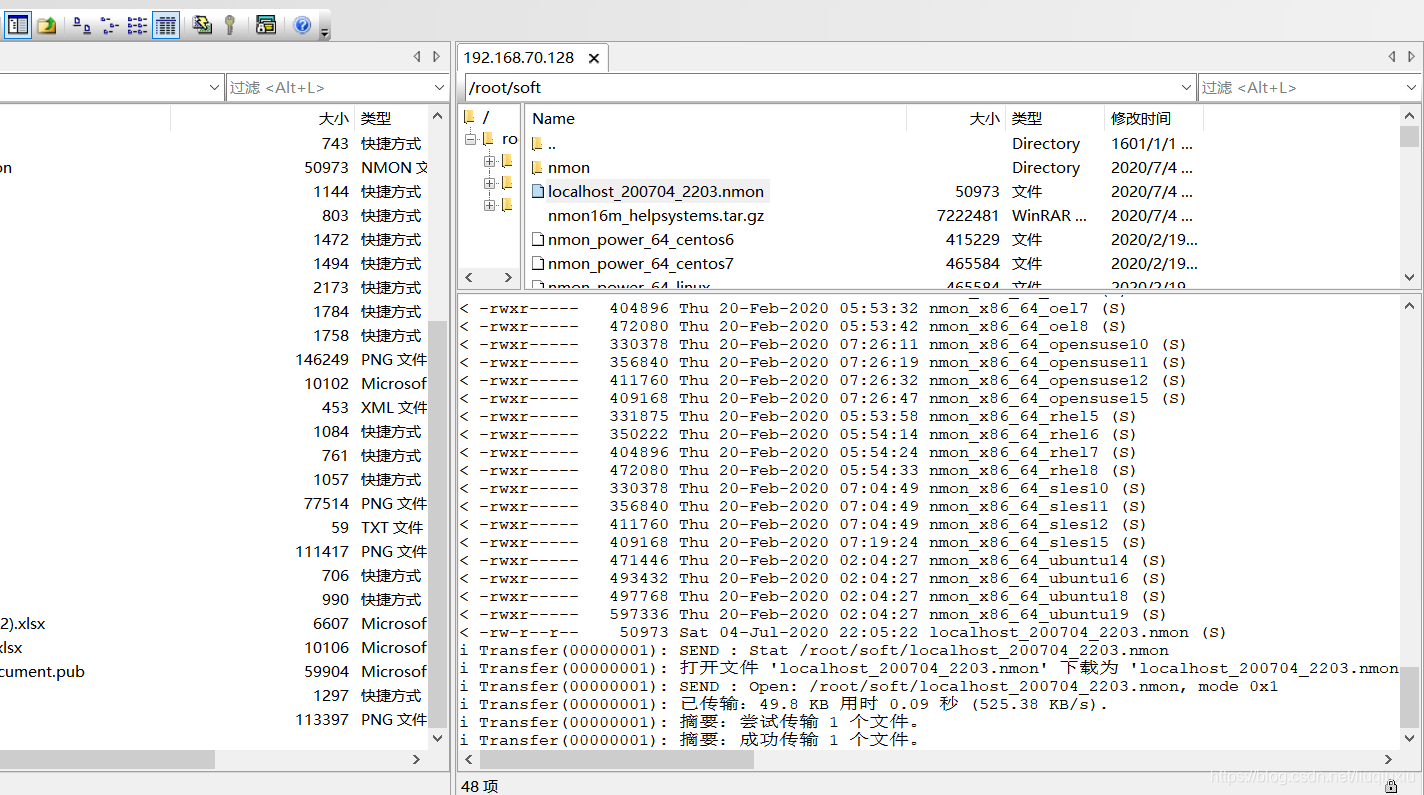The width and height of the screenshot is (1424, 795).
Task: Click right-arrow tab scroller in remote pane
Action: click(1411, 57)
